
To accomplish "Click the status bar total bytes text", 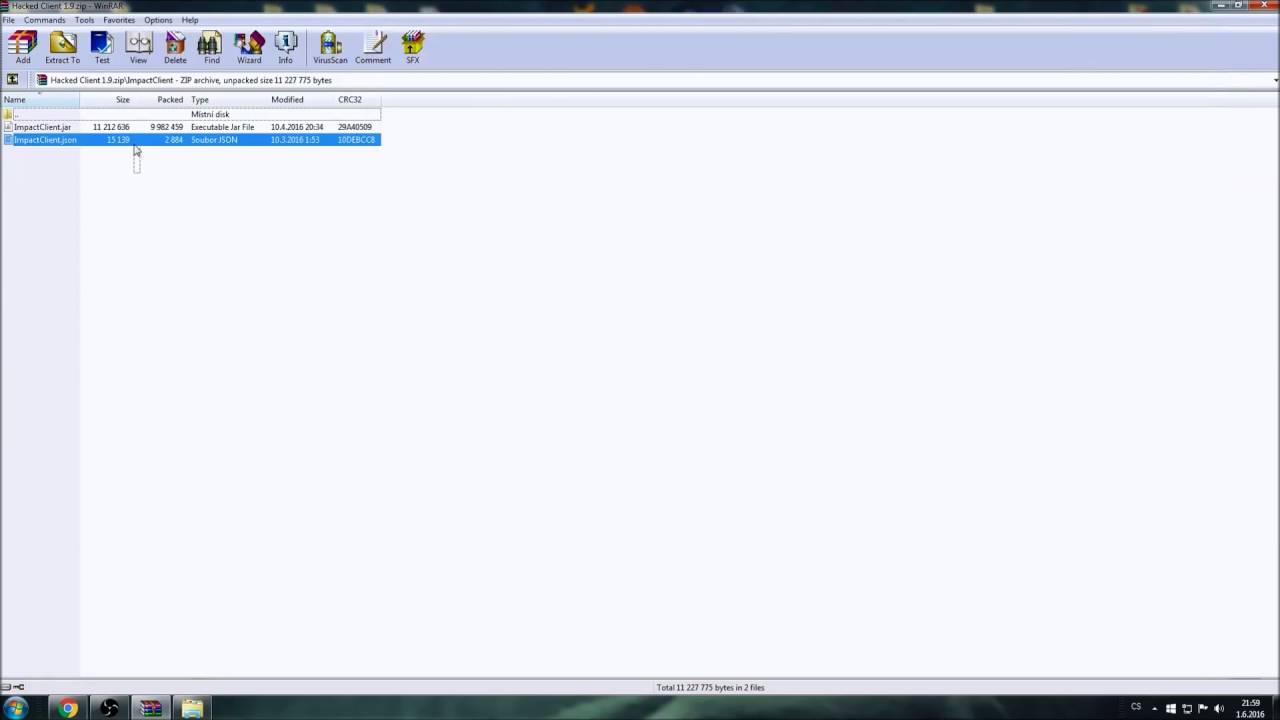I will 710,687.
